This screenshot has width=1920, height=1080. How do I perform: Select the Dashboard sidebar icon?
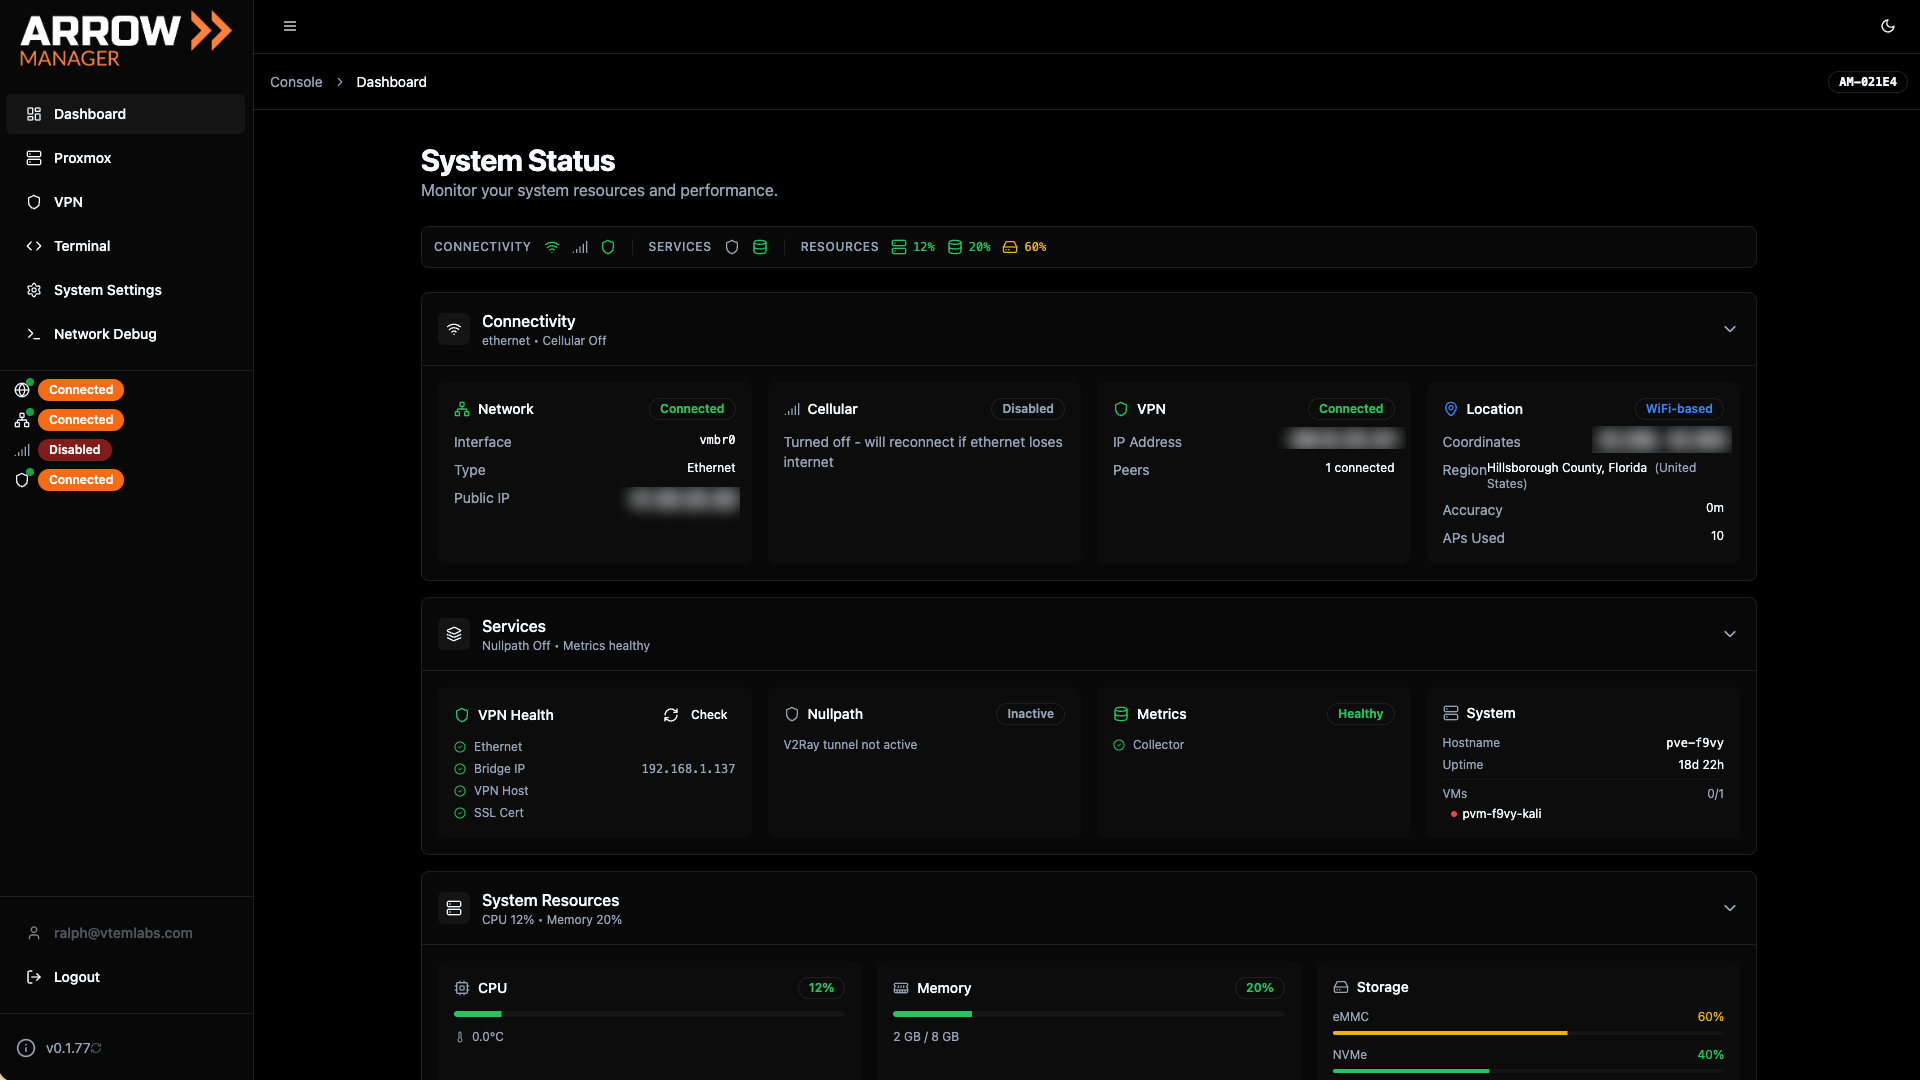[34, 114]
